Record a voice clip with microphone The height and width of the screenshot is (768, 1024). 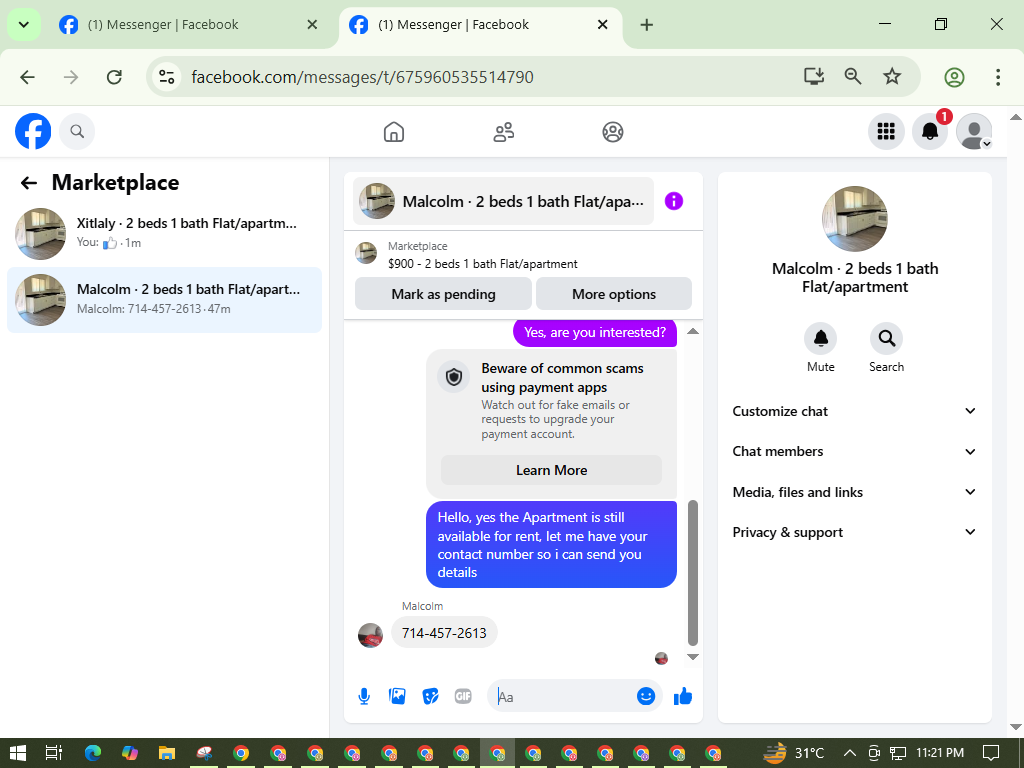click(x=364, y=697)
